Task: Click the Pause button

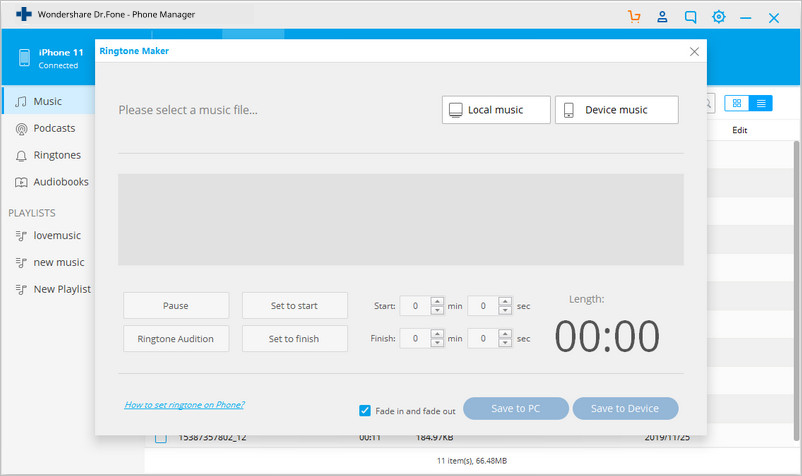Action: (176, 306)
